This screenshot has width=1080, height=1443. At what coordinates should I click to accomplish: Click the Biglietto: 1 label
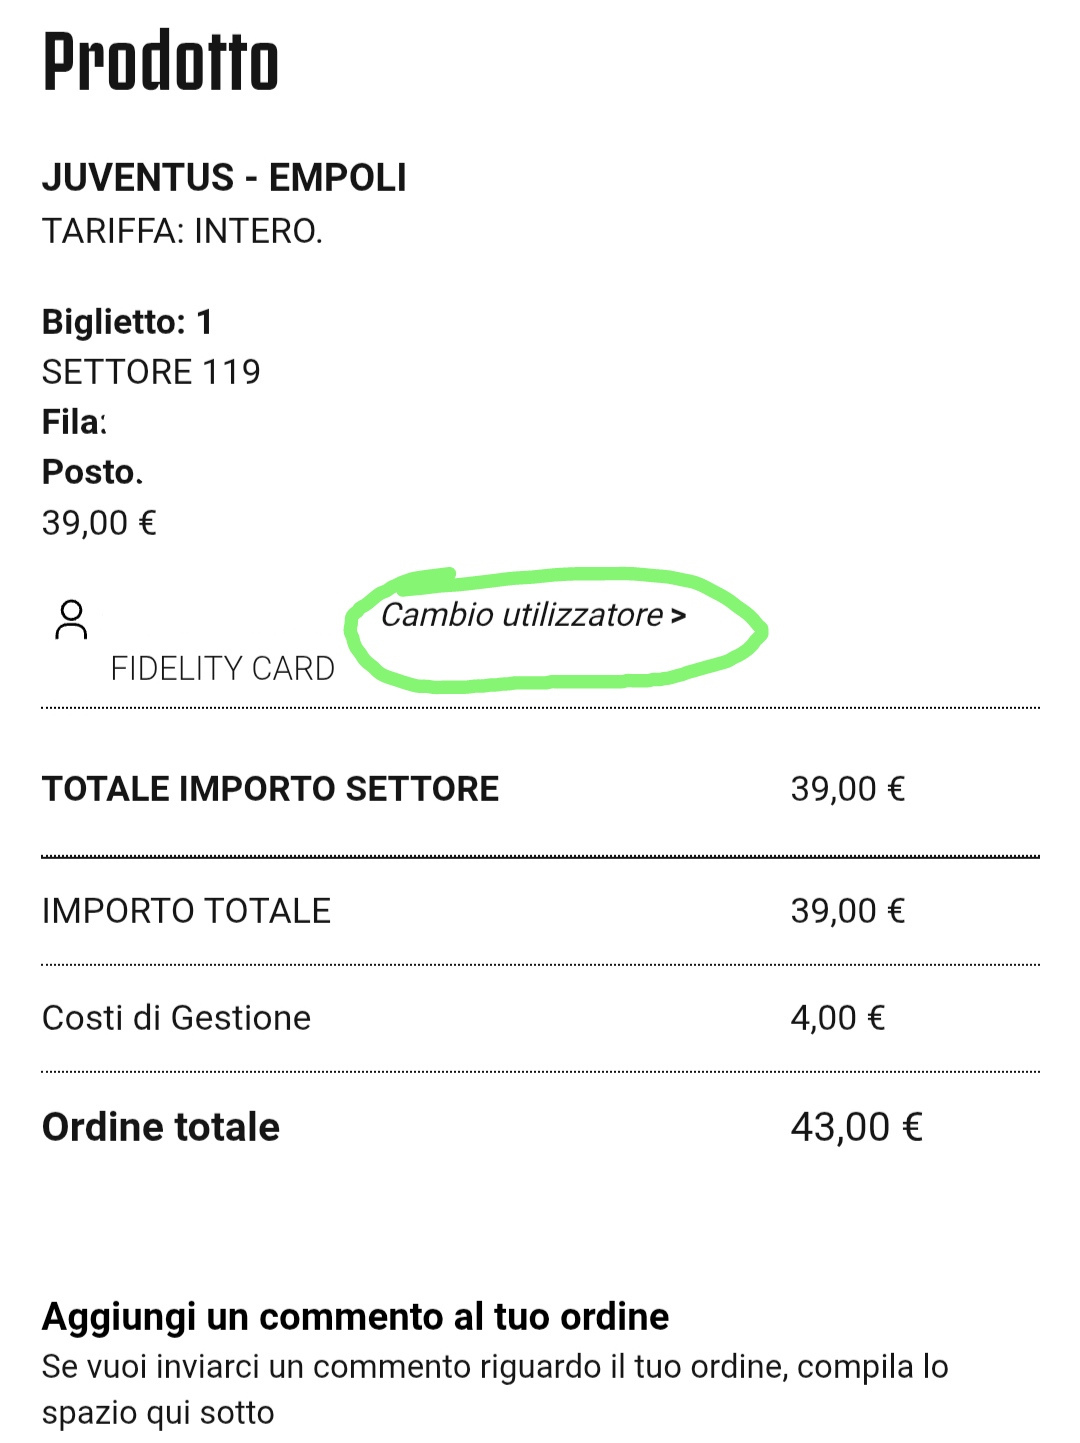(x=127, y=322)
